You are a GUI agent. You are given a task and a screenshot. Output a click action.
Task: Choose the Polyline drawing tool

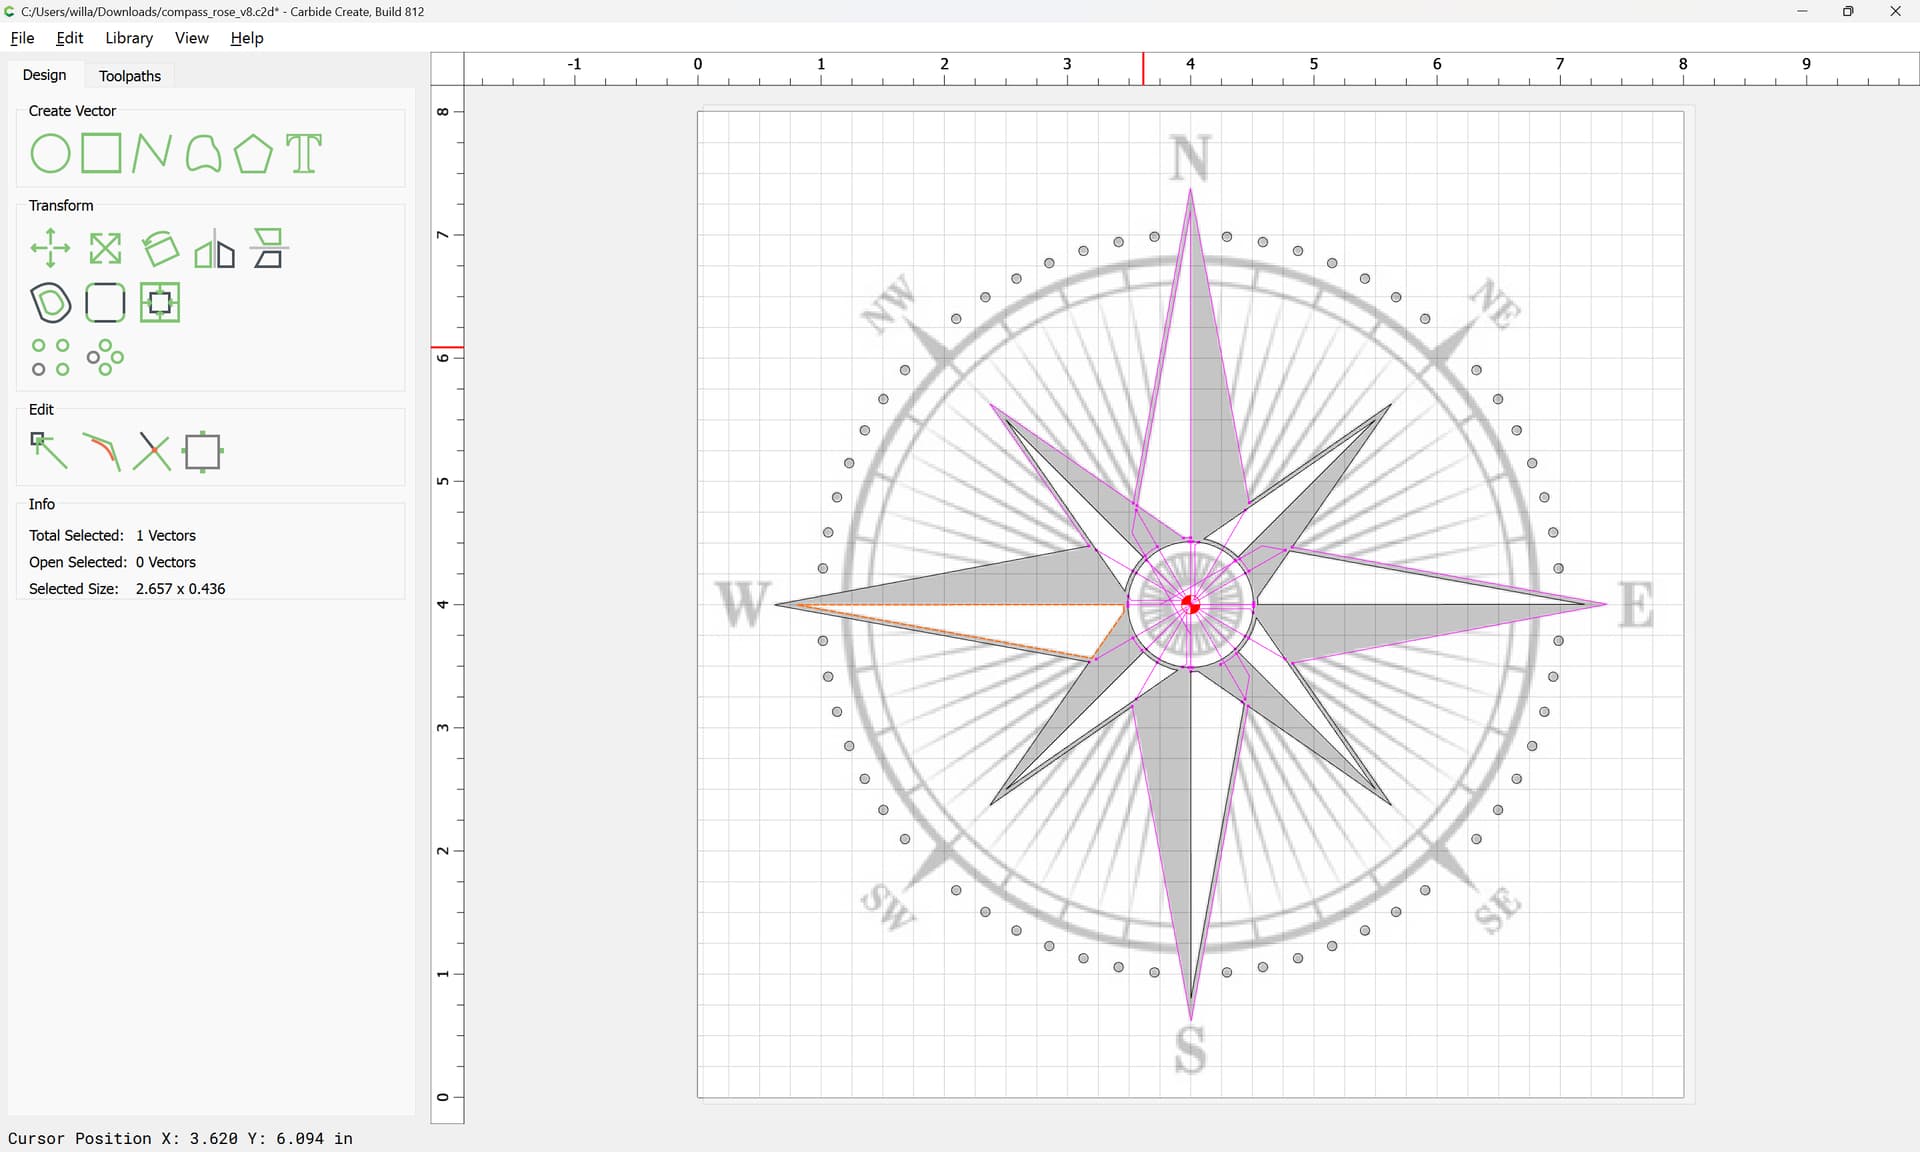(x=151, y=154)
